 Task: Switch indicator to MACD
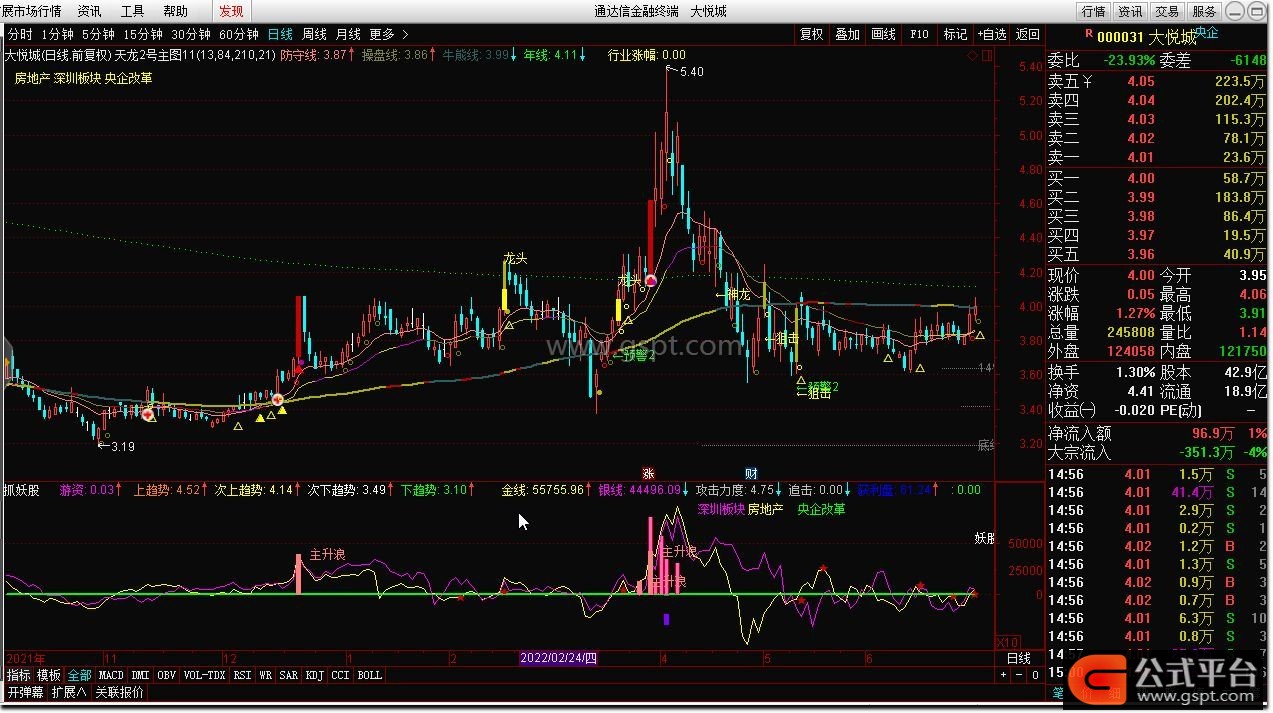click(111, 675)
